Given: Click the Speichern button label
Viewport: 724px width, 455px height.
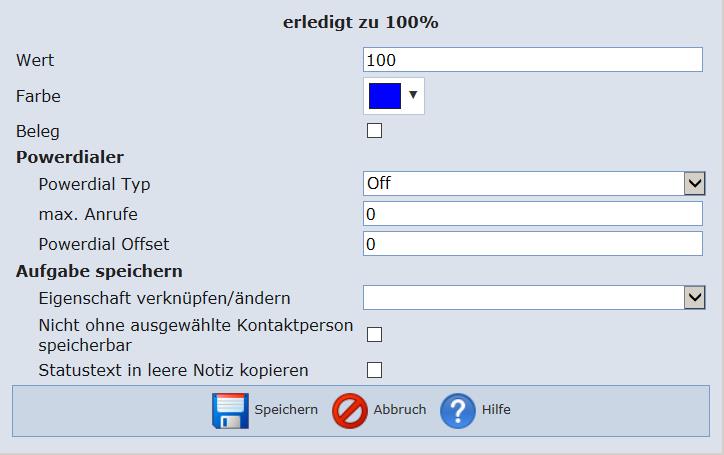Looking at the screenshot, I should pyautogui.click(x=286, y=410).
